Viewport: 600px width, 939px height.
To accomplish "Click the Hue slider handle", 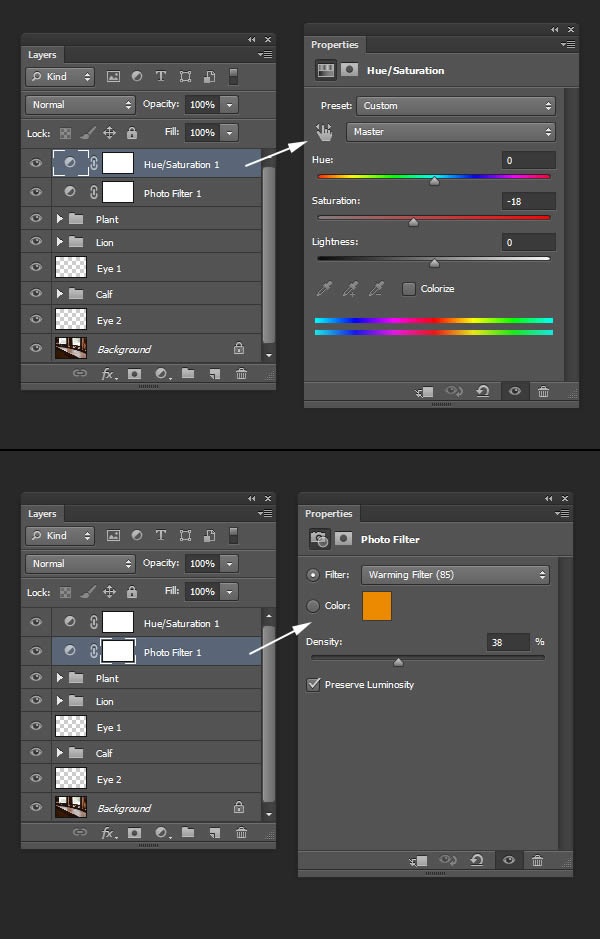I will [x=435, y=181].
